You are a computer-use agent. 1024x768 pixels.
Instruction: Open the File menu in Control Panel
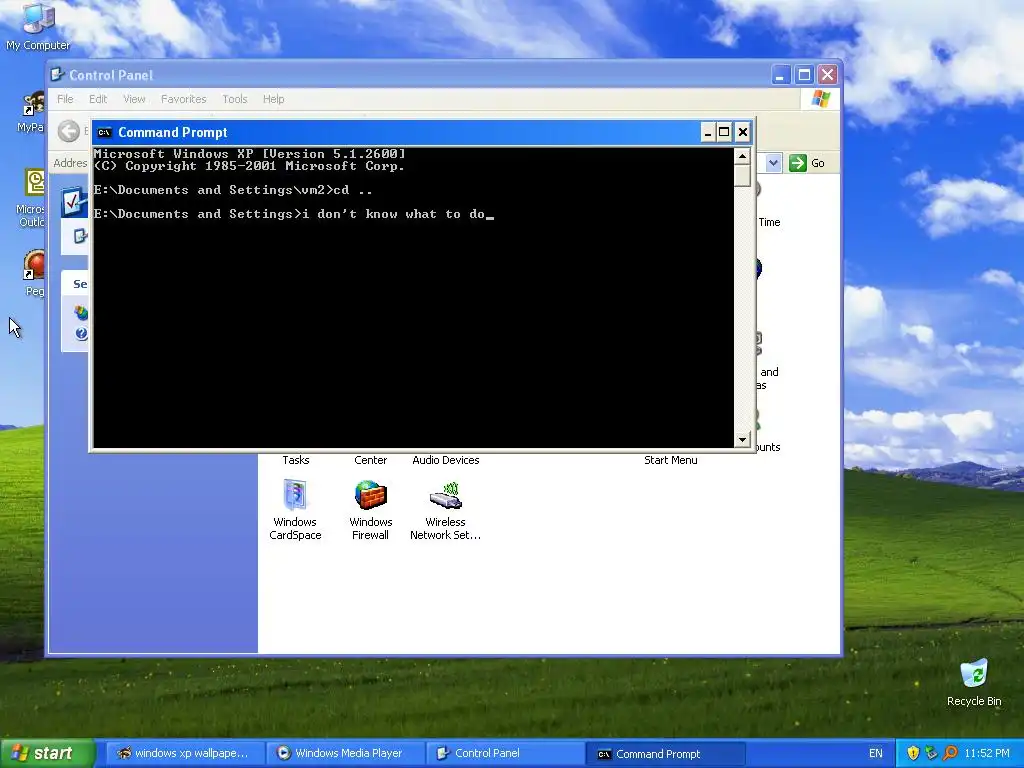(65, 99)
